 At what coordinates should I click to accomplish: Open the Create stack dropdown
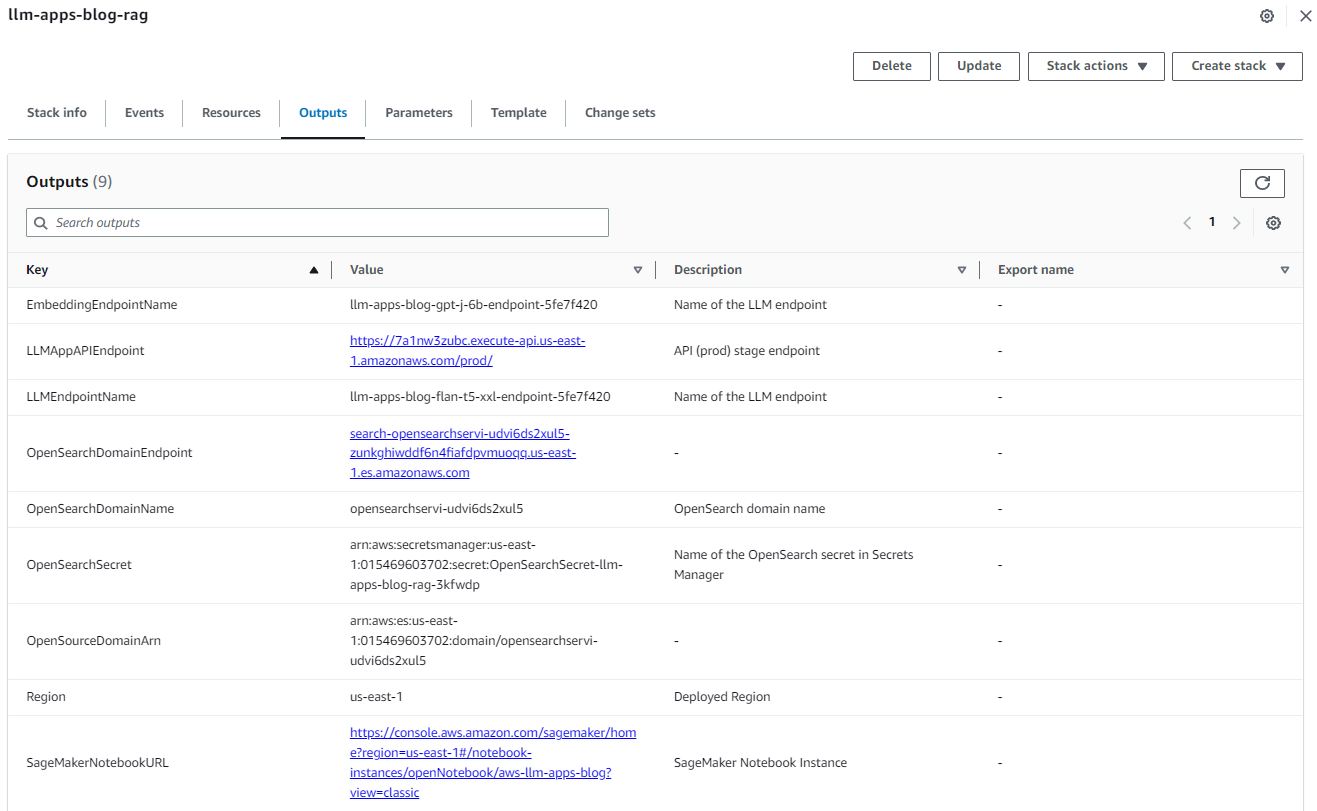tap(1237, 66)
